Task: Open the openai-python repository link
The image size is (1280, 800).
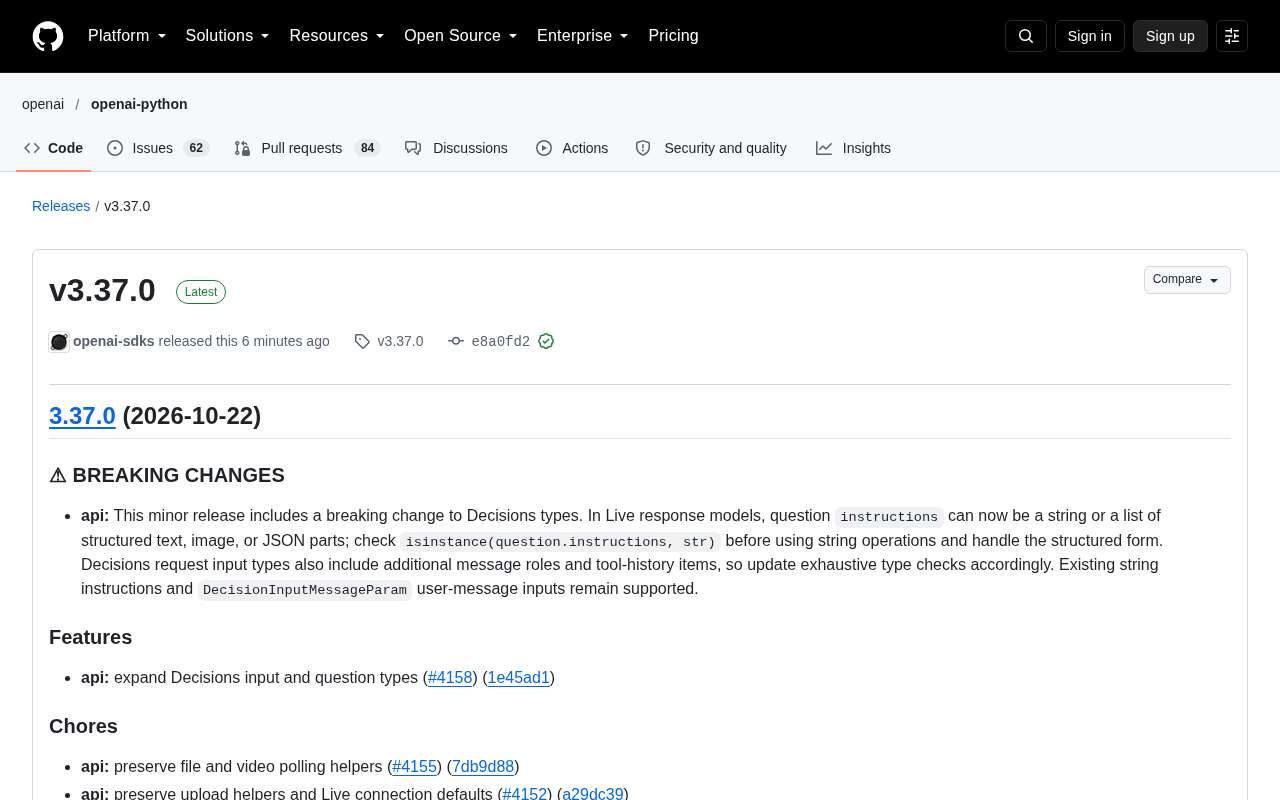Action: (x=139, y=104)
